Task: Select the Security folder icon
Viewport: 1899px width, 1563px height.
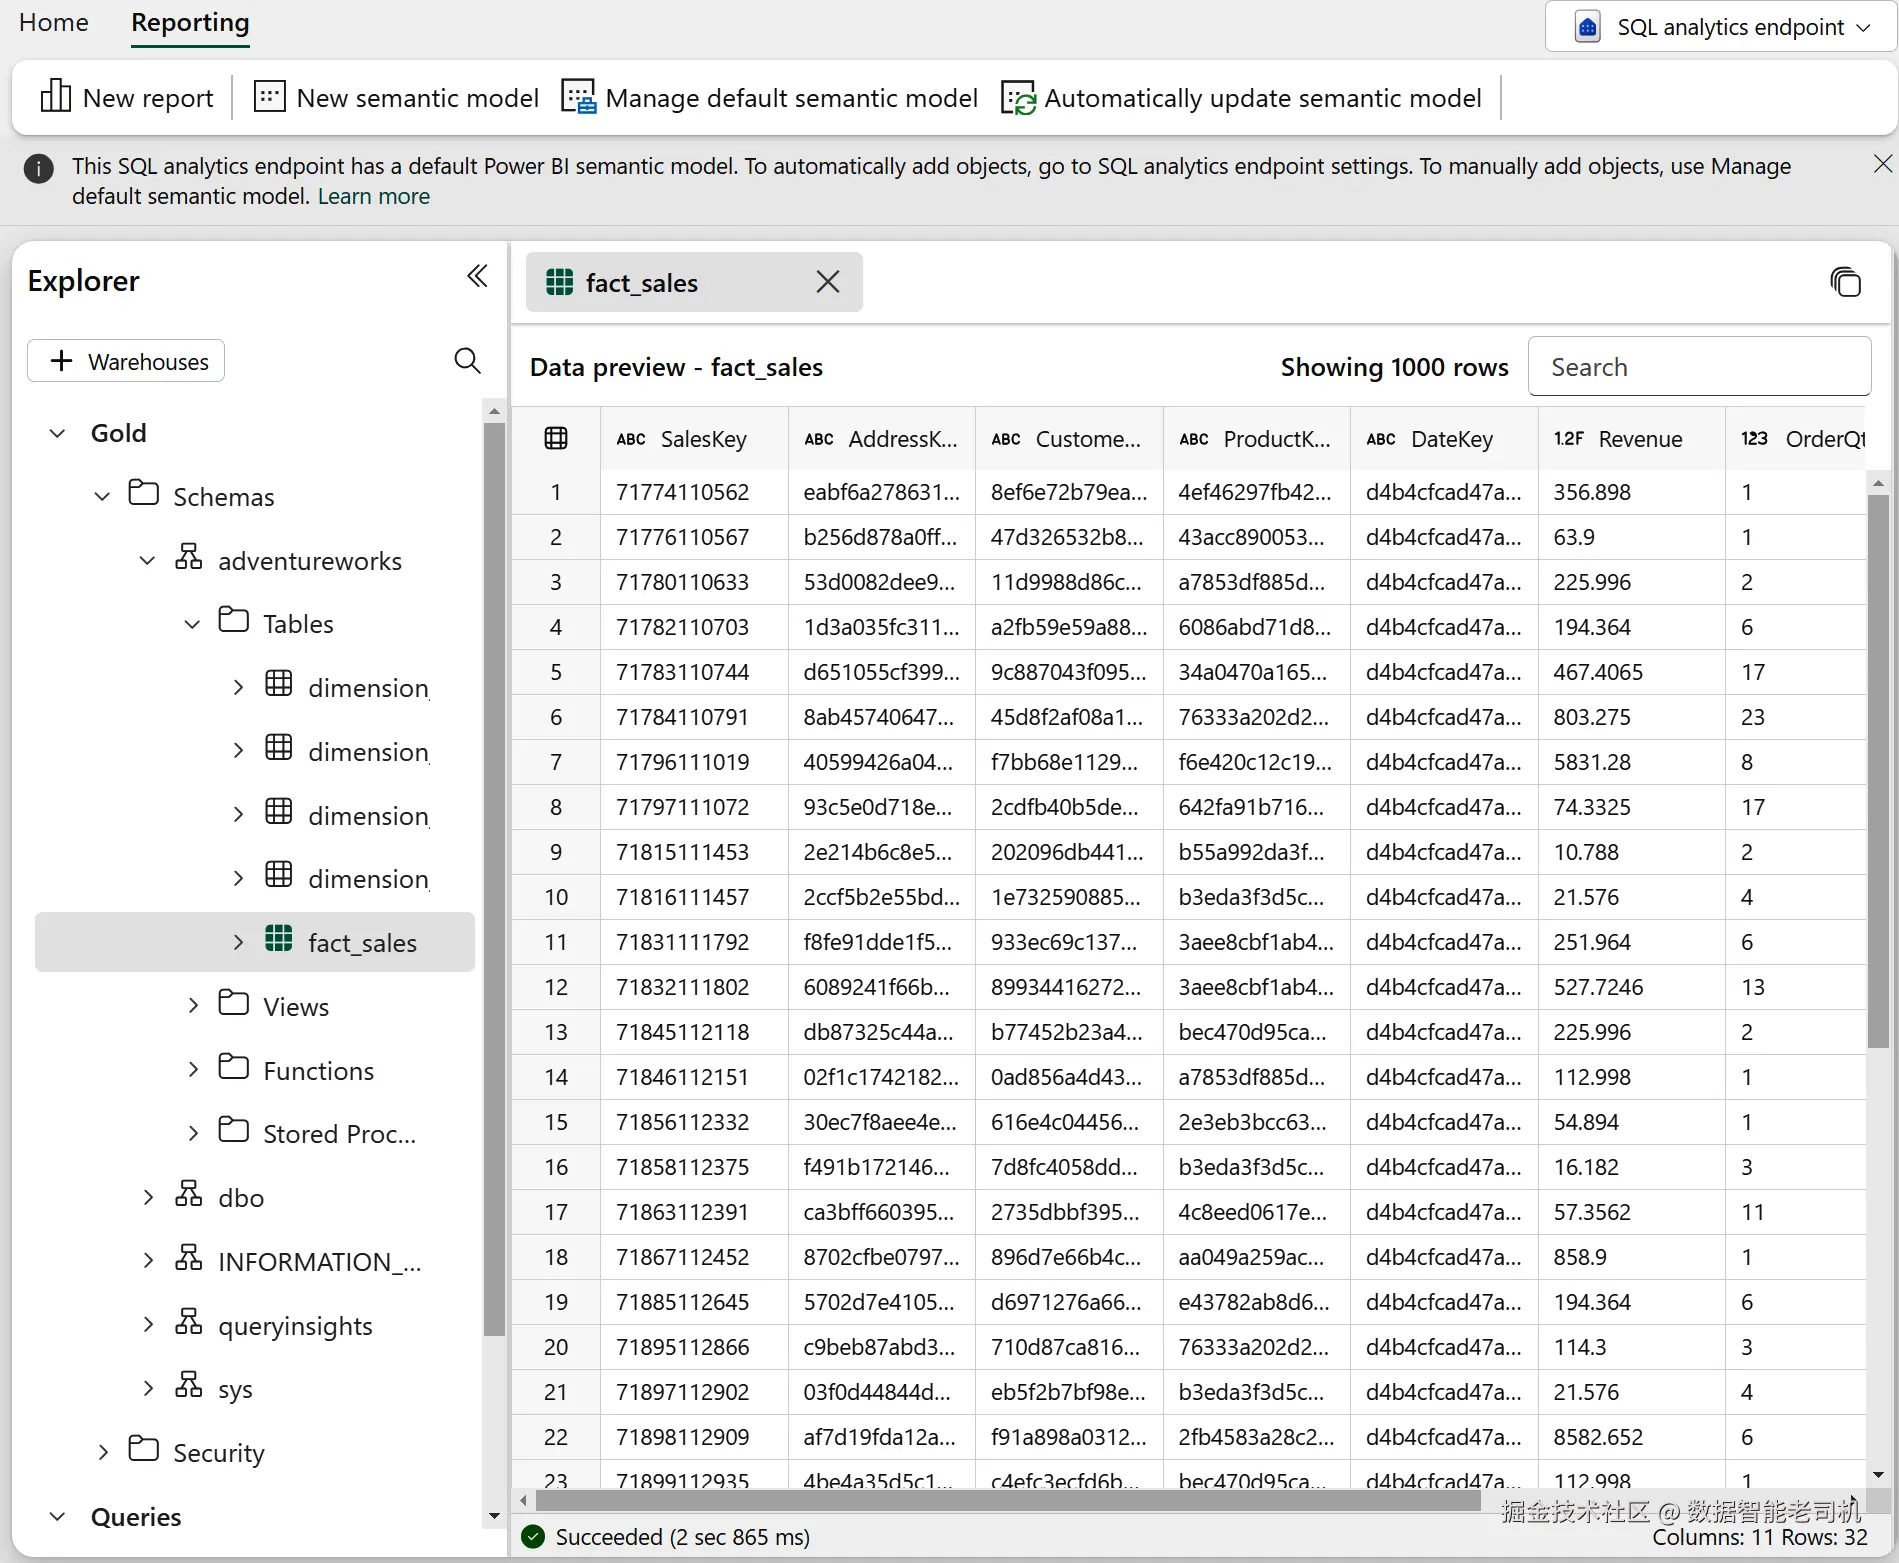Action: (x=143, y=1449)
